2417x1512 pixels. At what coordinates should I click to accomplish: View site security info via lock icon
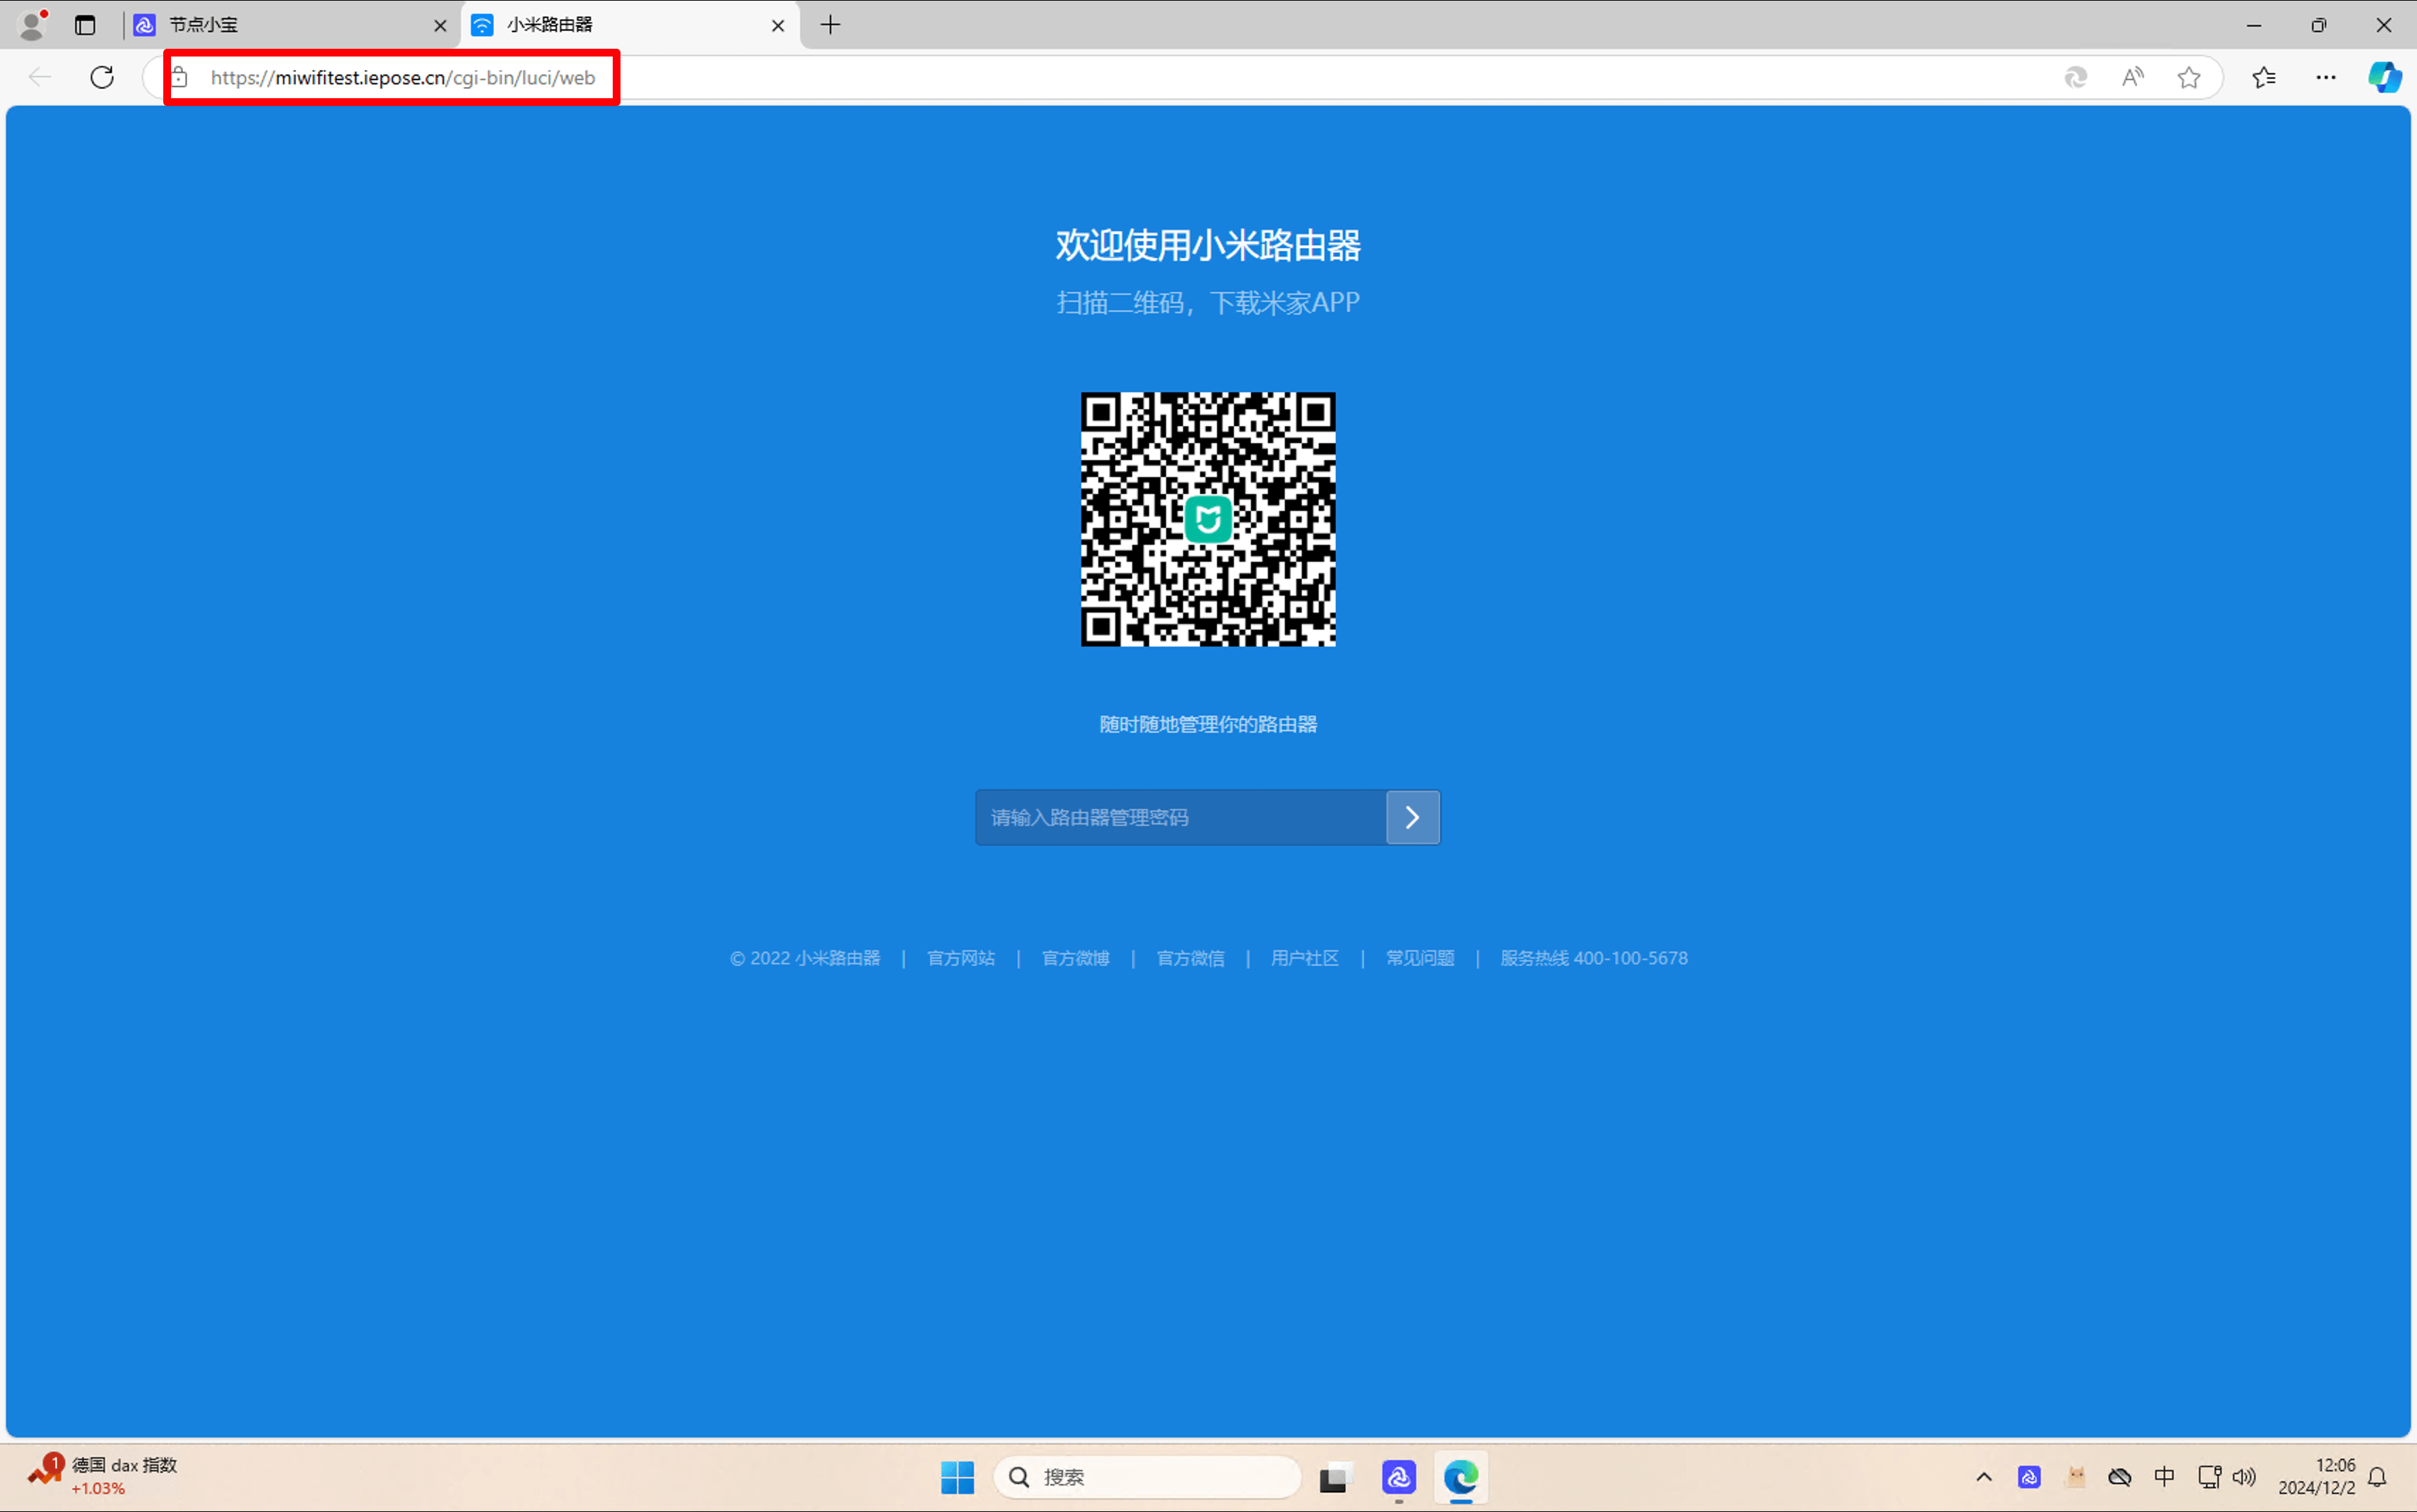tap(180, 77)
